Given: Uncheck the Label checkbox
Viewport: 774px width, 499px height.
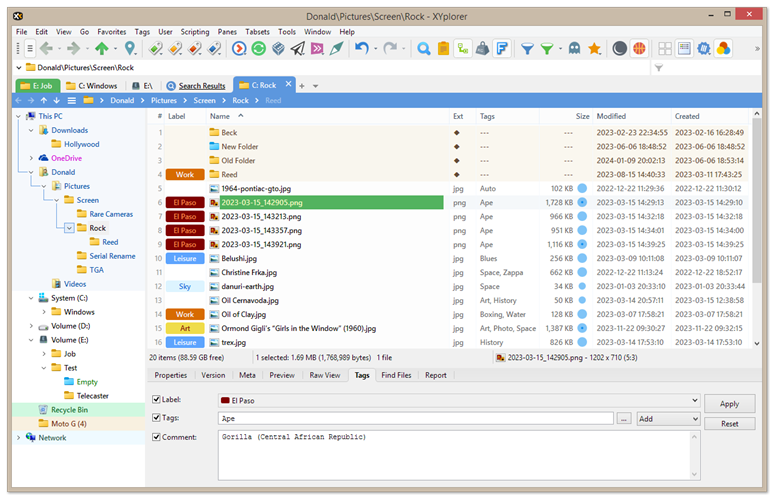Looking at the screenshot, I should click(155, 400).
